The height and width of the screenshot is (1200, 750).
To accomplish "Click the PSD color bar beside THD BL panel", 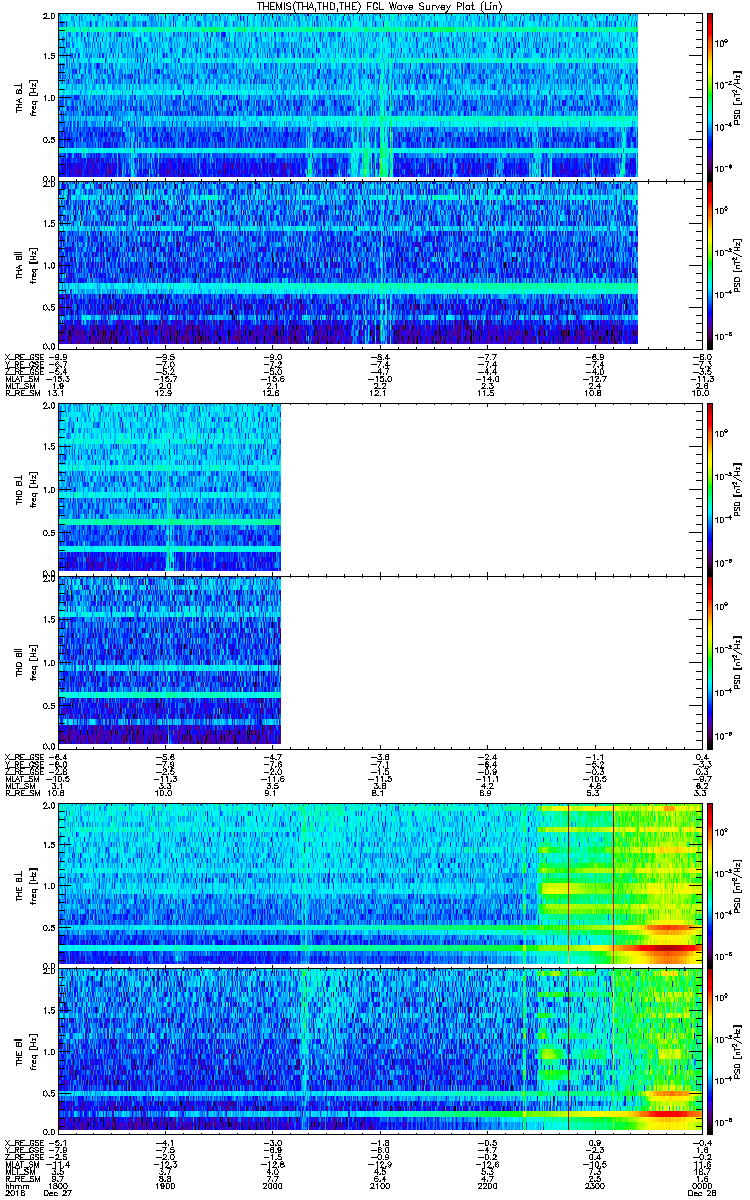I will point(711,489).
